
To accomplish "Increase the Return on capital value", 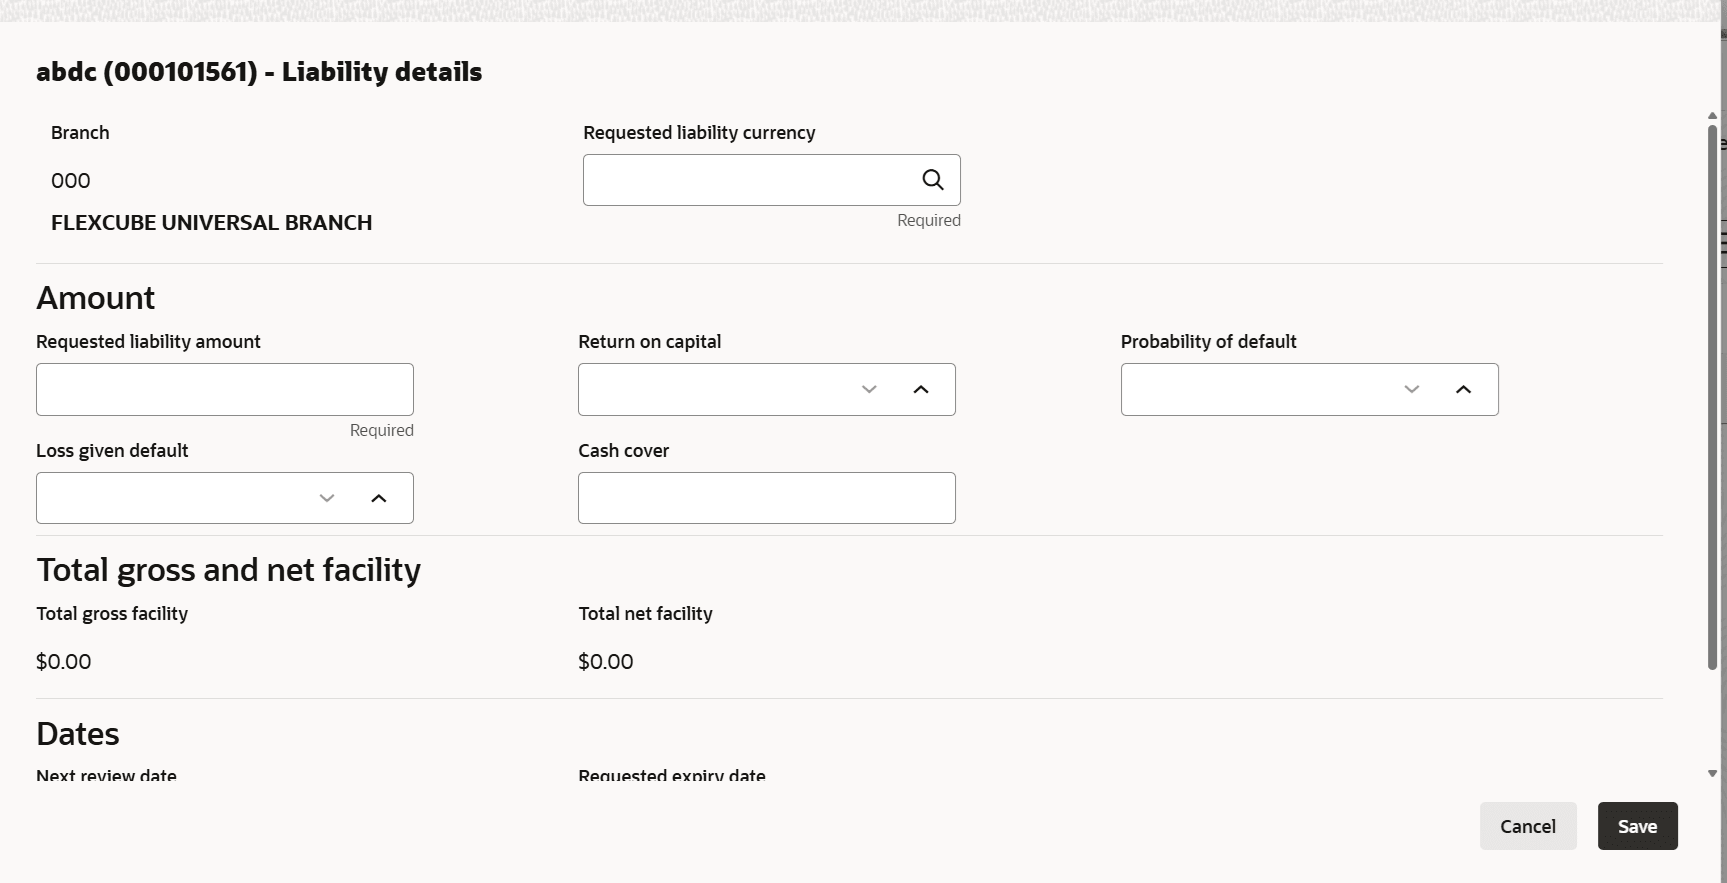I will [921, 389].
